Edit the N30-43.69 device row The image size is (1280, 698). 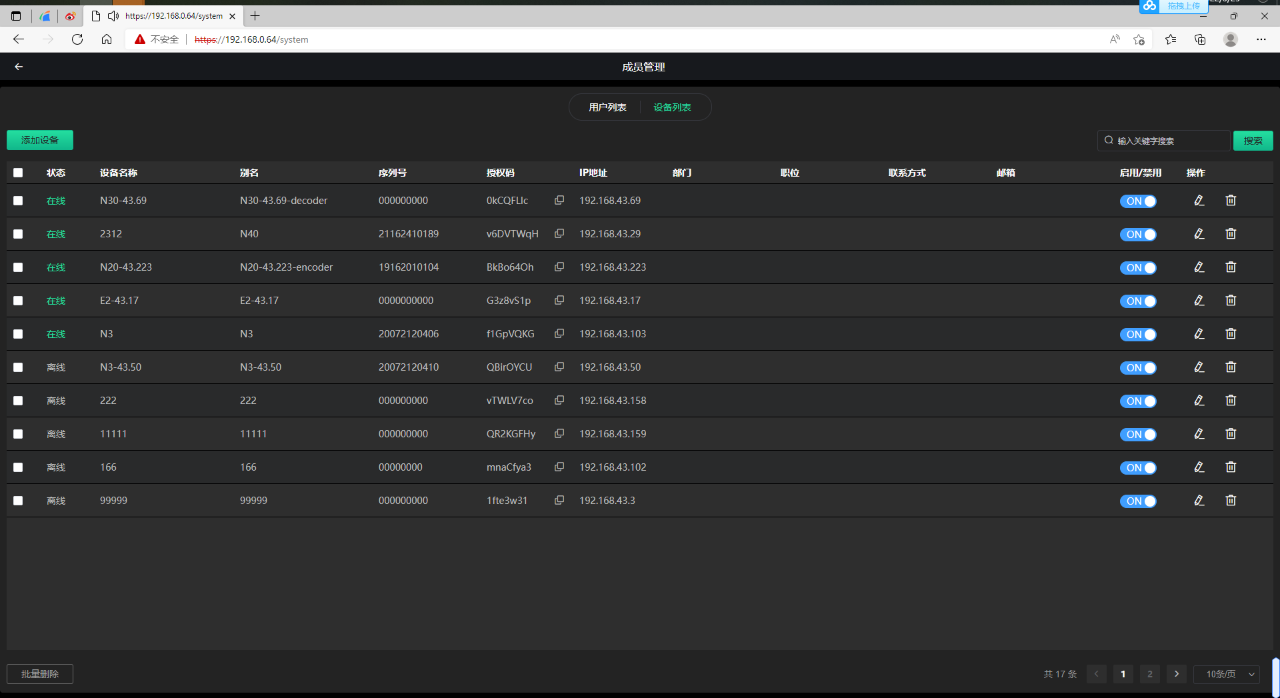point(1199,200)
